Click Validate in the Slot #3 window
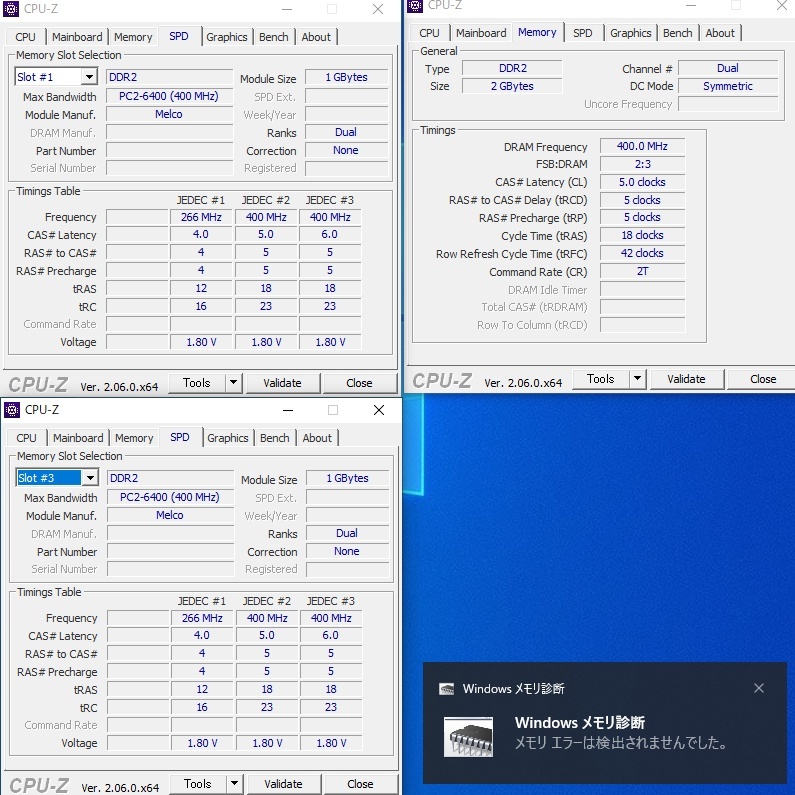Image resolution: width=795 pixels, height=795 pixels. [283, 784]
